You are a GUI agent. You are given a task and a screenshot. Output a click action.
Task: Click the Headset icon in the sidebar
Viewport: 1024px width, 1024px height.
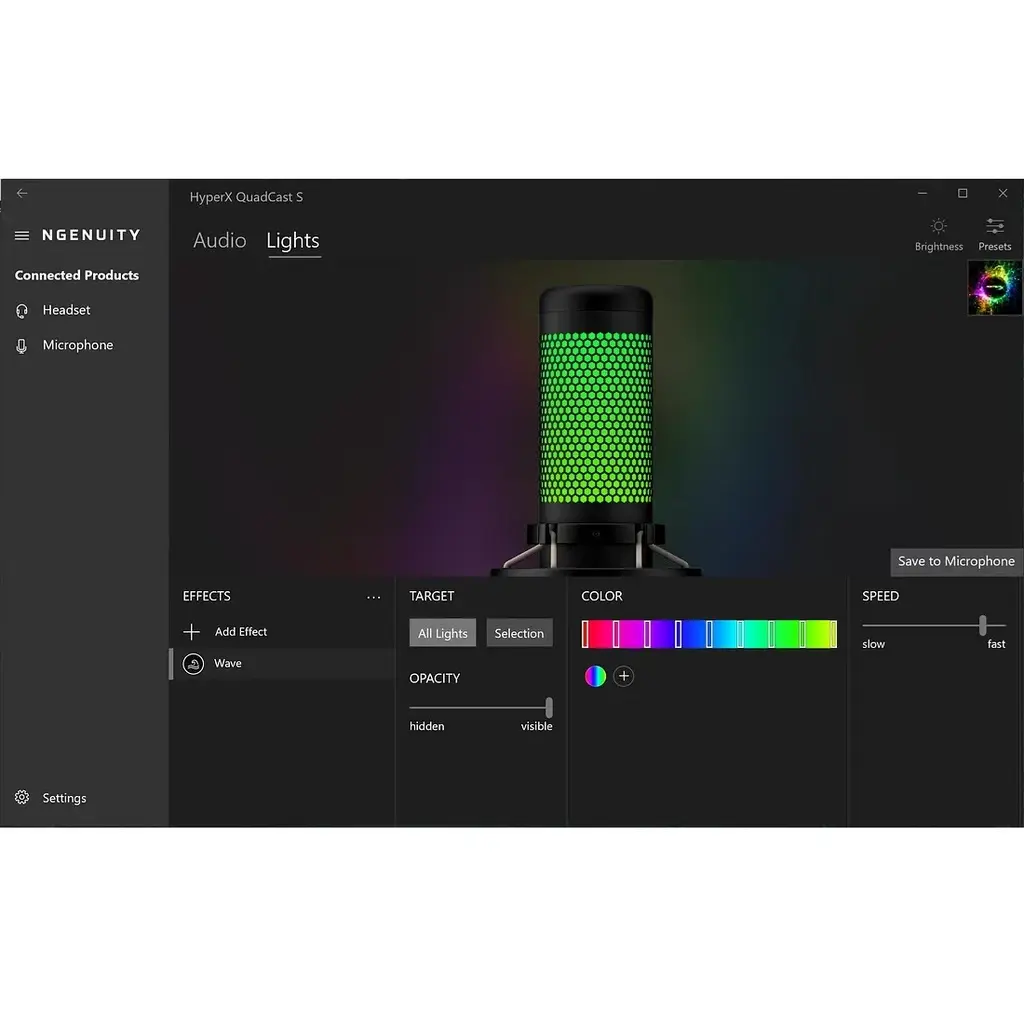pyautogui.click(x=22, y=310)
